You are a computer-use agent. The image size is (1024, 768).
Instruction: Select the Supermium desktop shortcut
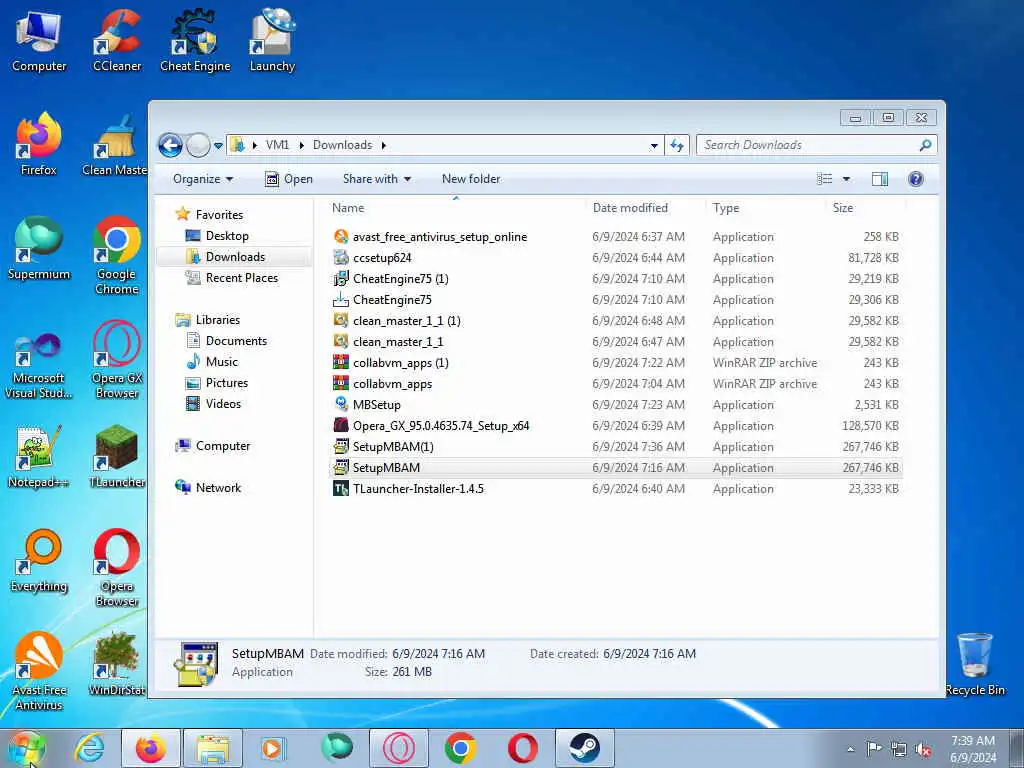tap(39, 249)
